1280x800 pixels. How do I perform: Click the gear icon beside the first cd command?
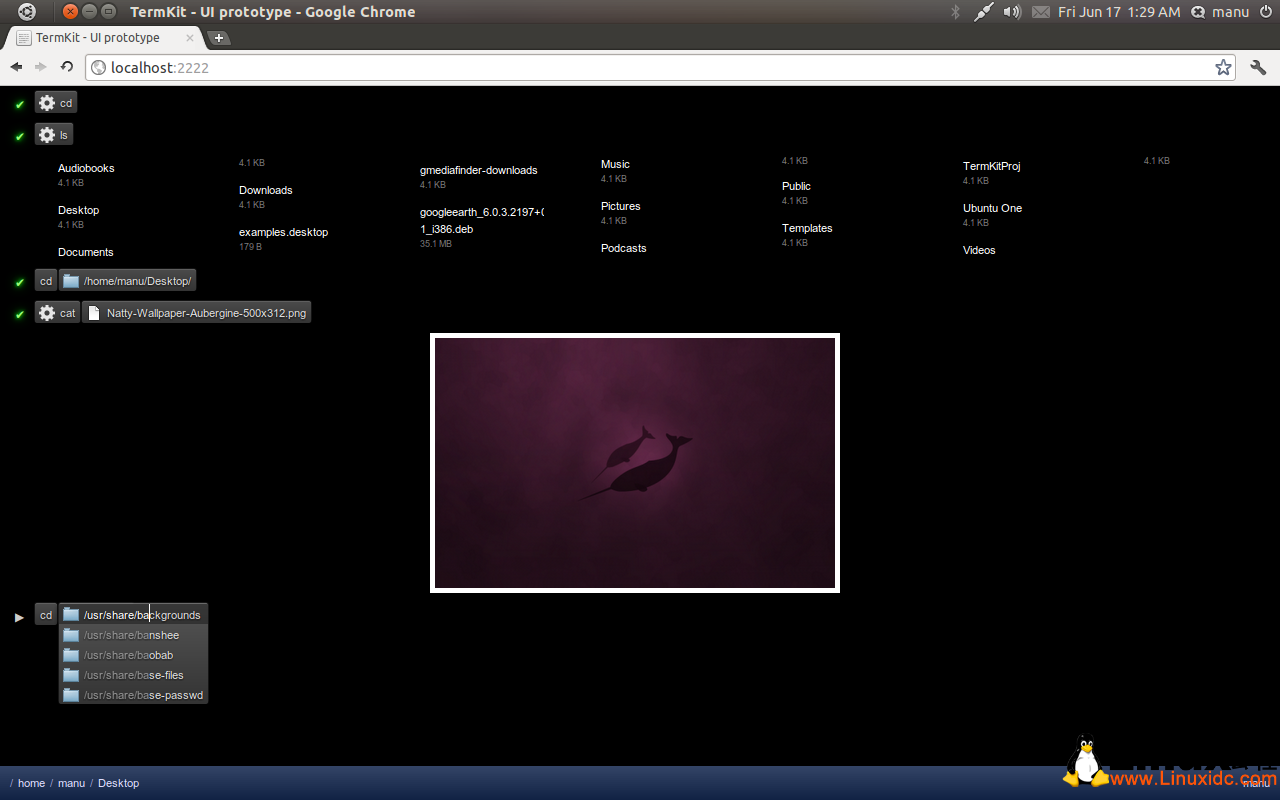point(46,102)
